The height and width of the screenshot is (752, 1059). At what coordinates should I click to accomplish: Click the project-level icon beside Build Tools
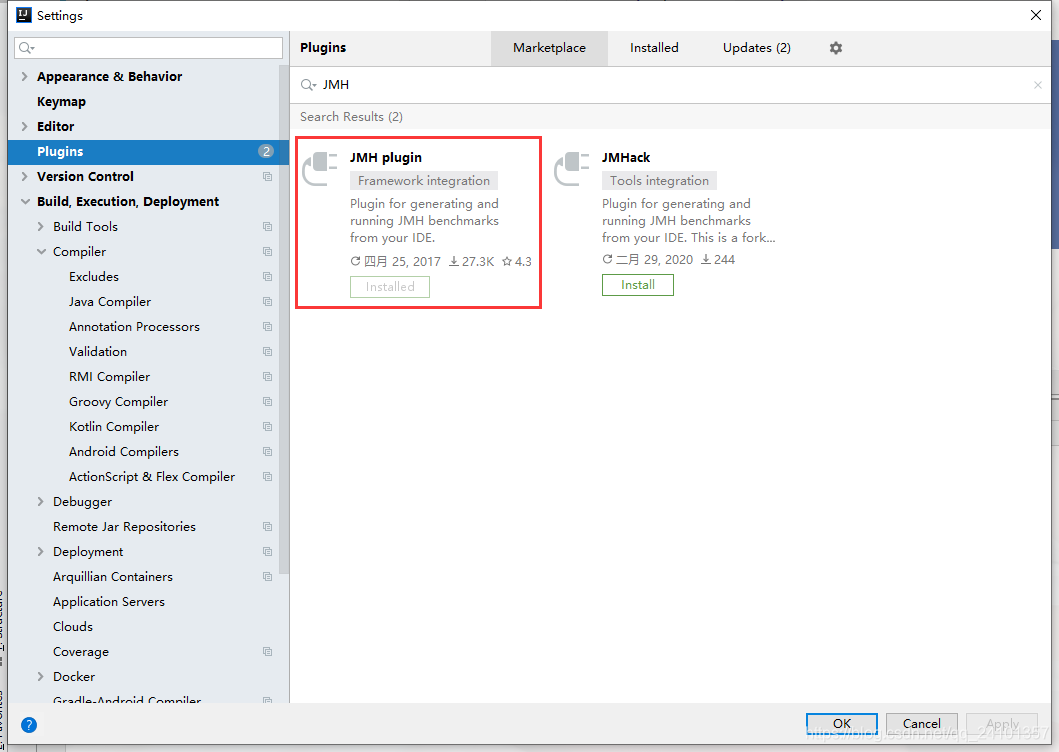(x=267, y=226)
